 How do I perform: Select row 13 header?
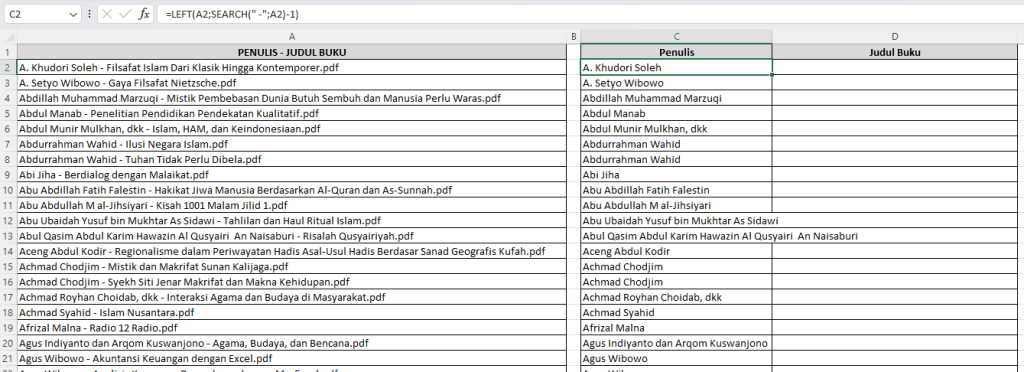point(8,236)
